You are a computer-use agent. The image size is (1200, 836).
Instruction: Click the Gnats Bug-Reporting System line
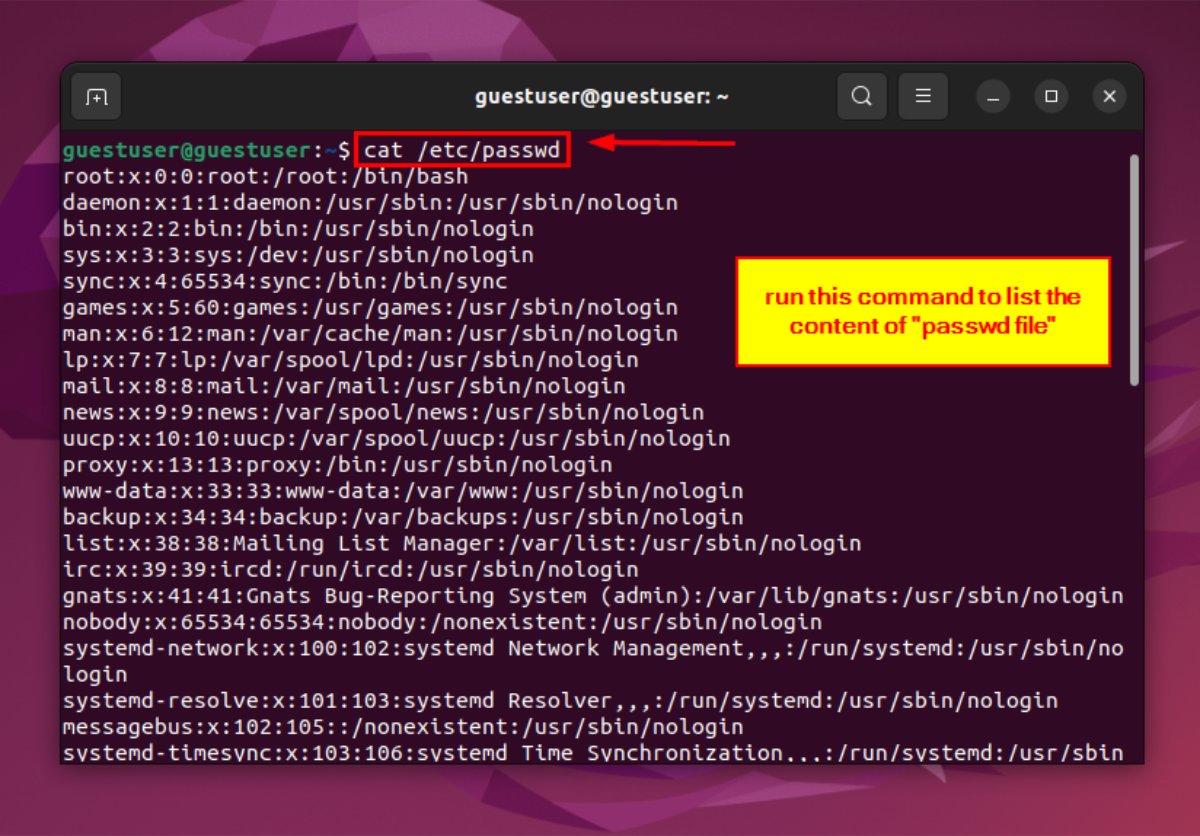tap(592, 596)
